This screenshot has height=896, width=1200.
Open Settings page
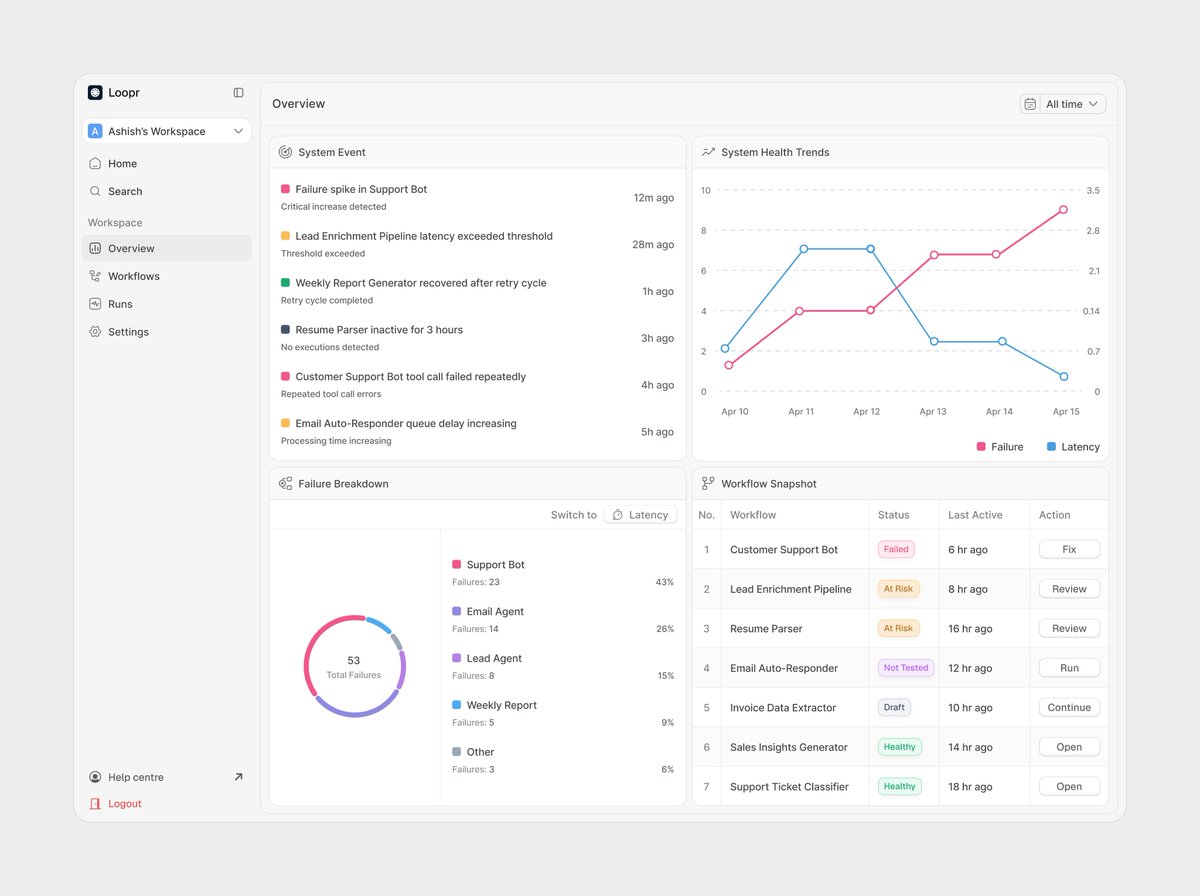pyautogui.click(x=166, y=332)
